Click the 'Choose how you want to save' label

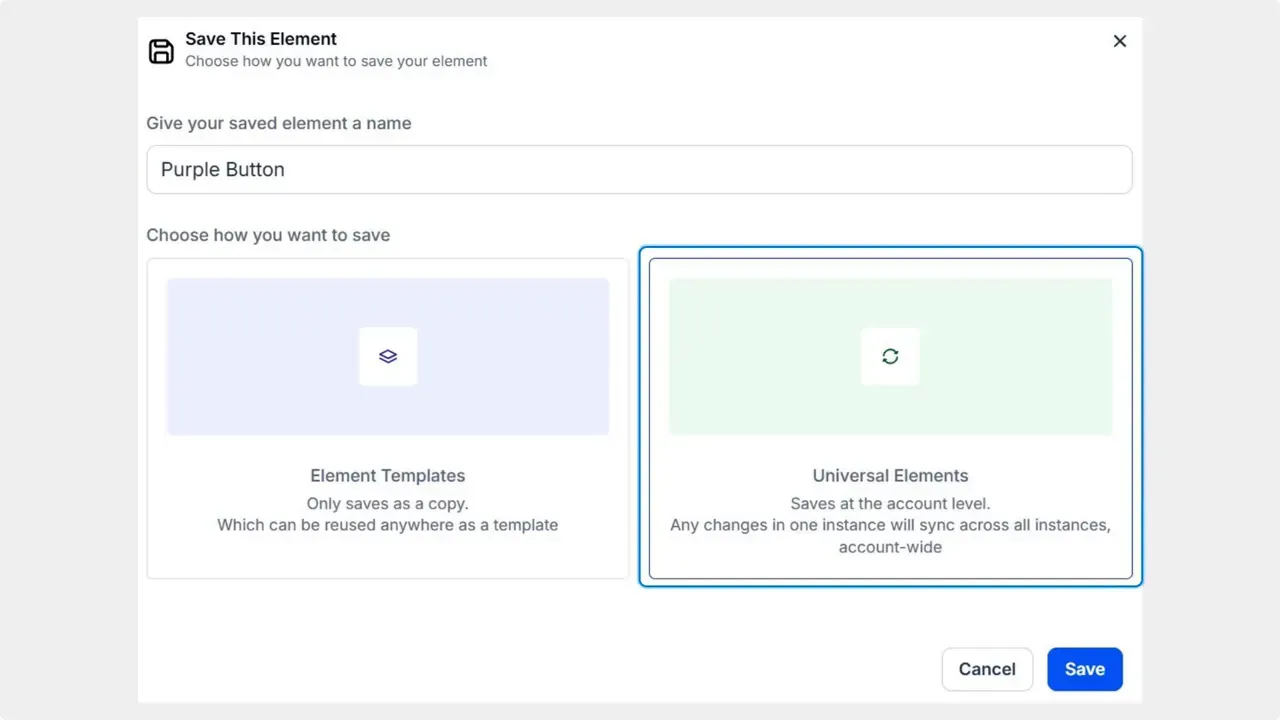[x=268, y=235]
